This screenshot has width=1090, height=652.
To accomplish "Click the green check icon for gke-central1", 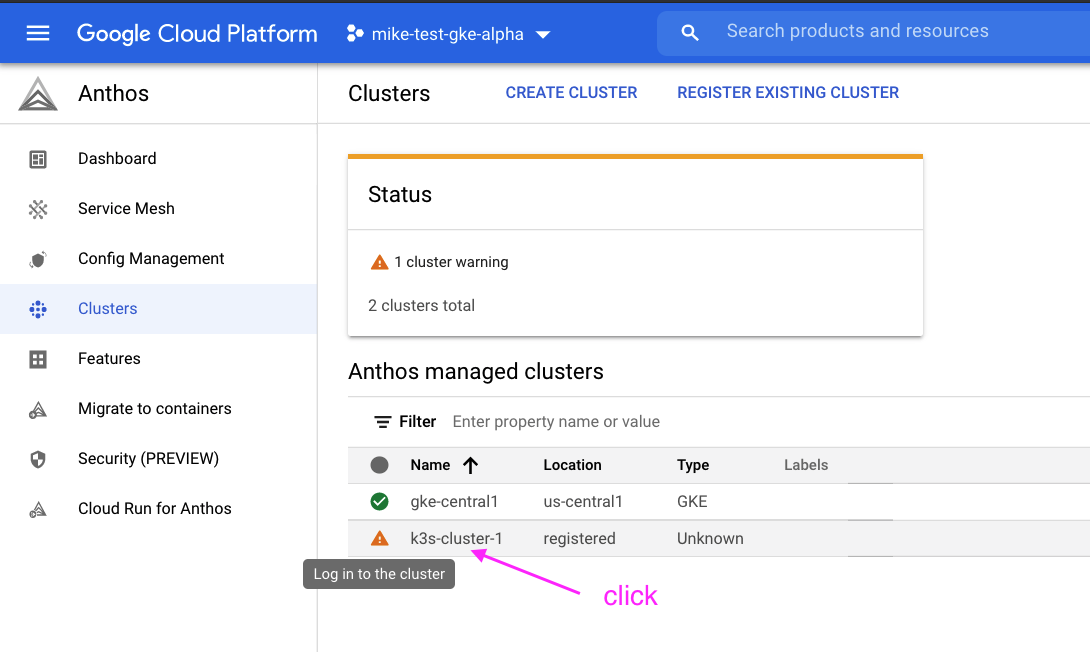I will click(380, 501).
